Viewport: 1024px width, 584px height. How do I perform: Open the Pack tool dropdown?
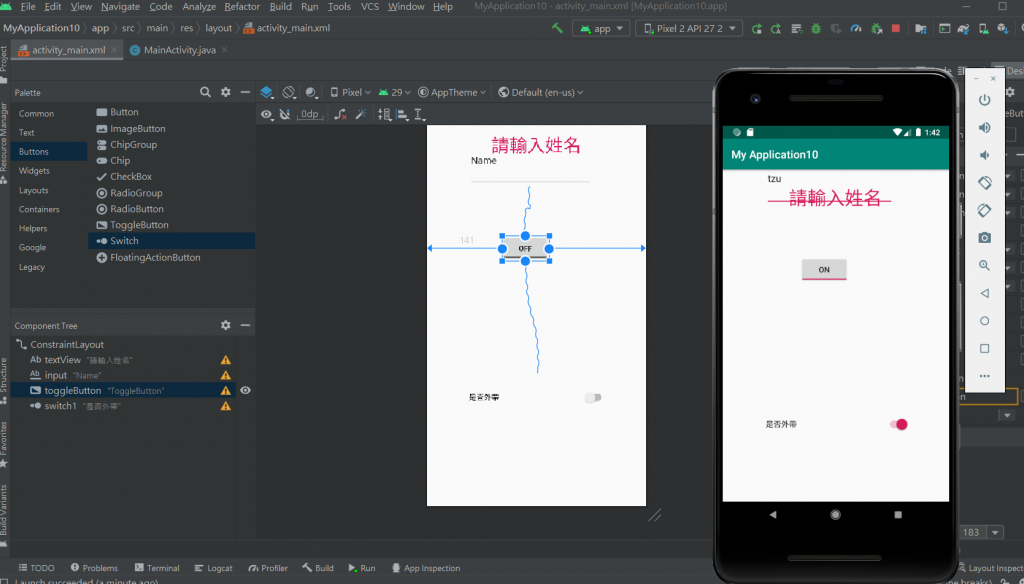pos(385,115)
